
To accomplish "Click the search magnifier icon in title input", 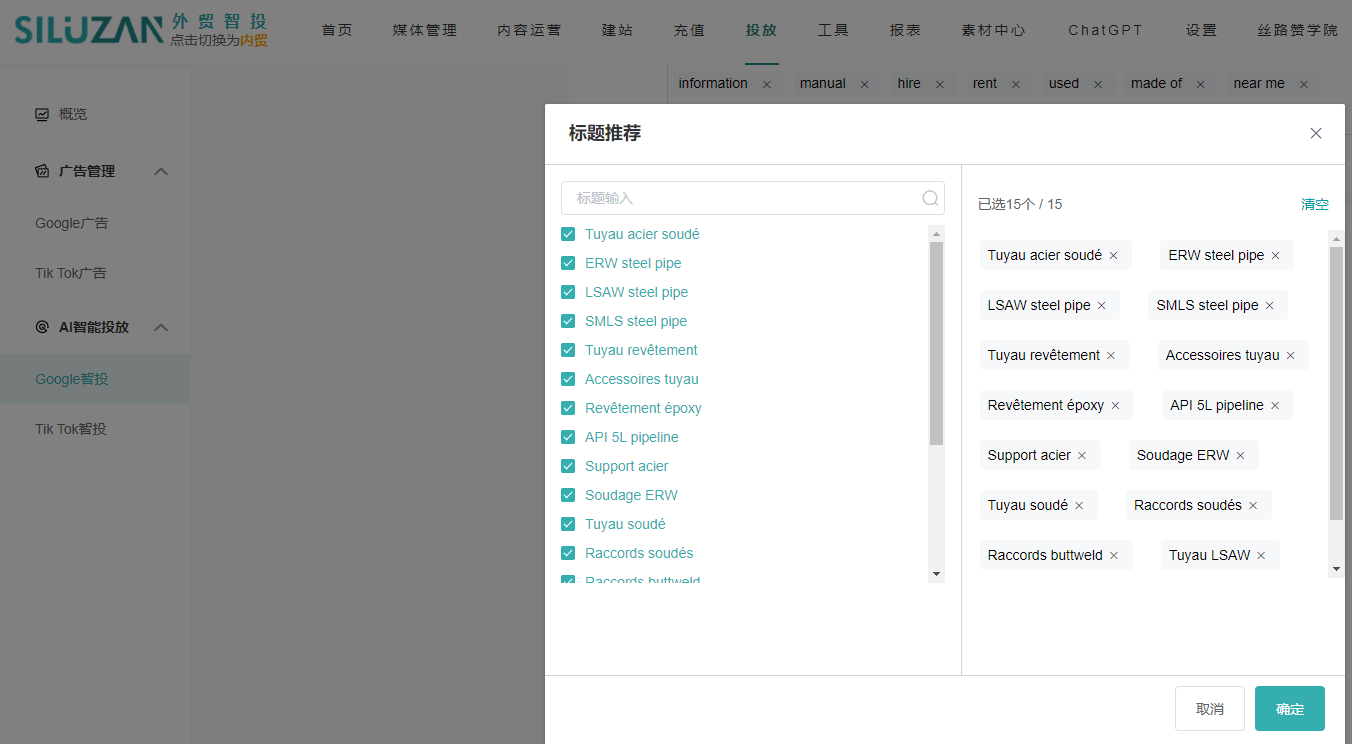I will tap(930, 198).
